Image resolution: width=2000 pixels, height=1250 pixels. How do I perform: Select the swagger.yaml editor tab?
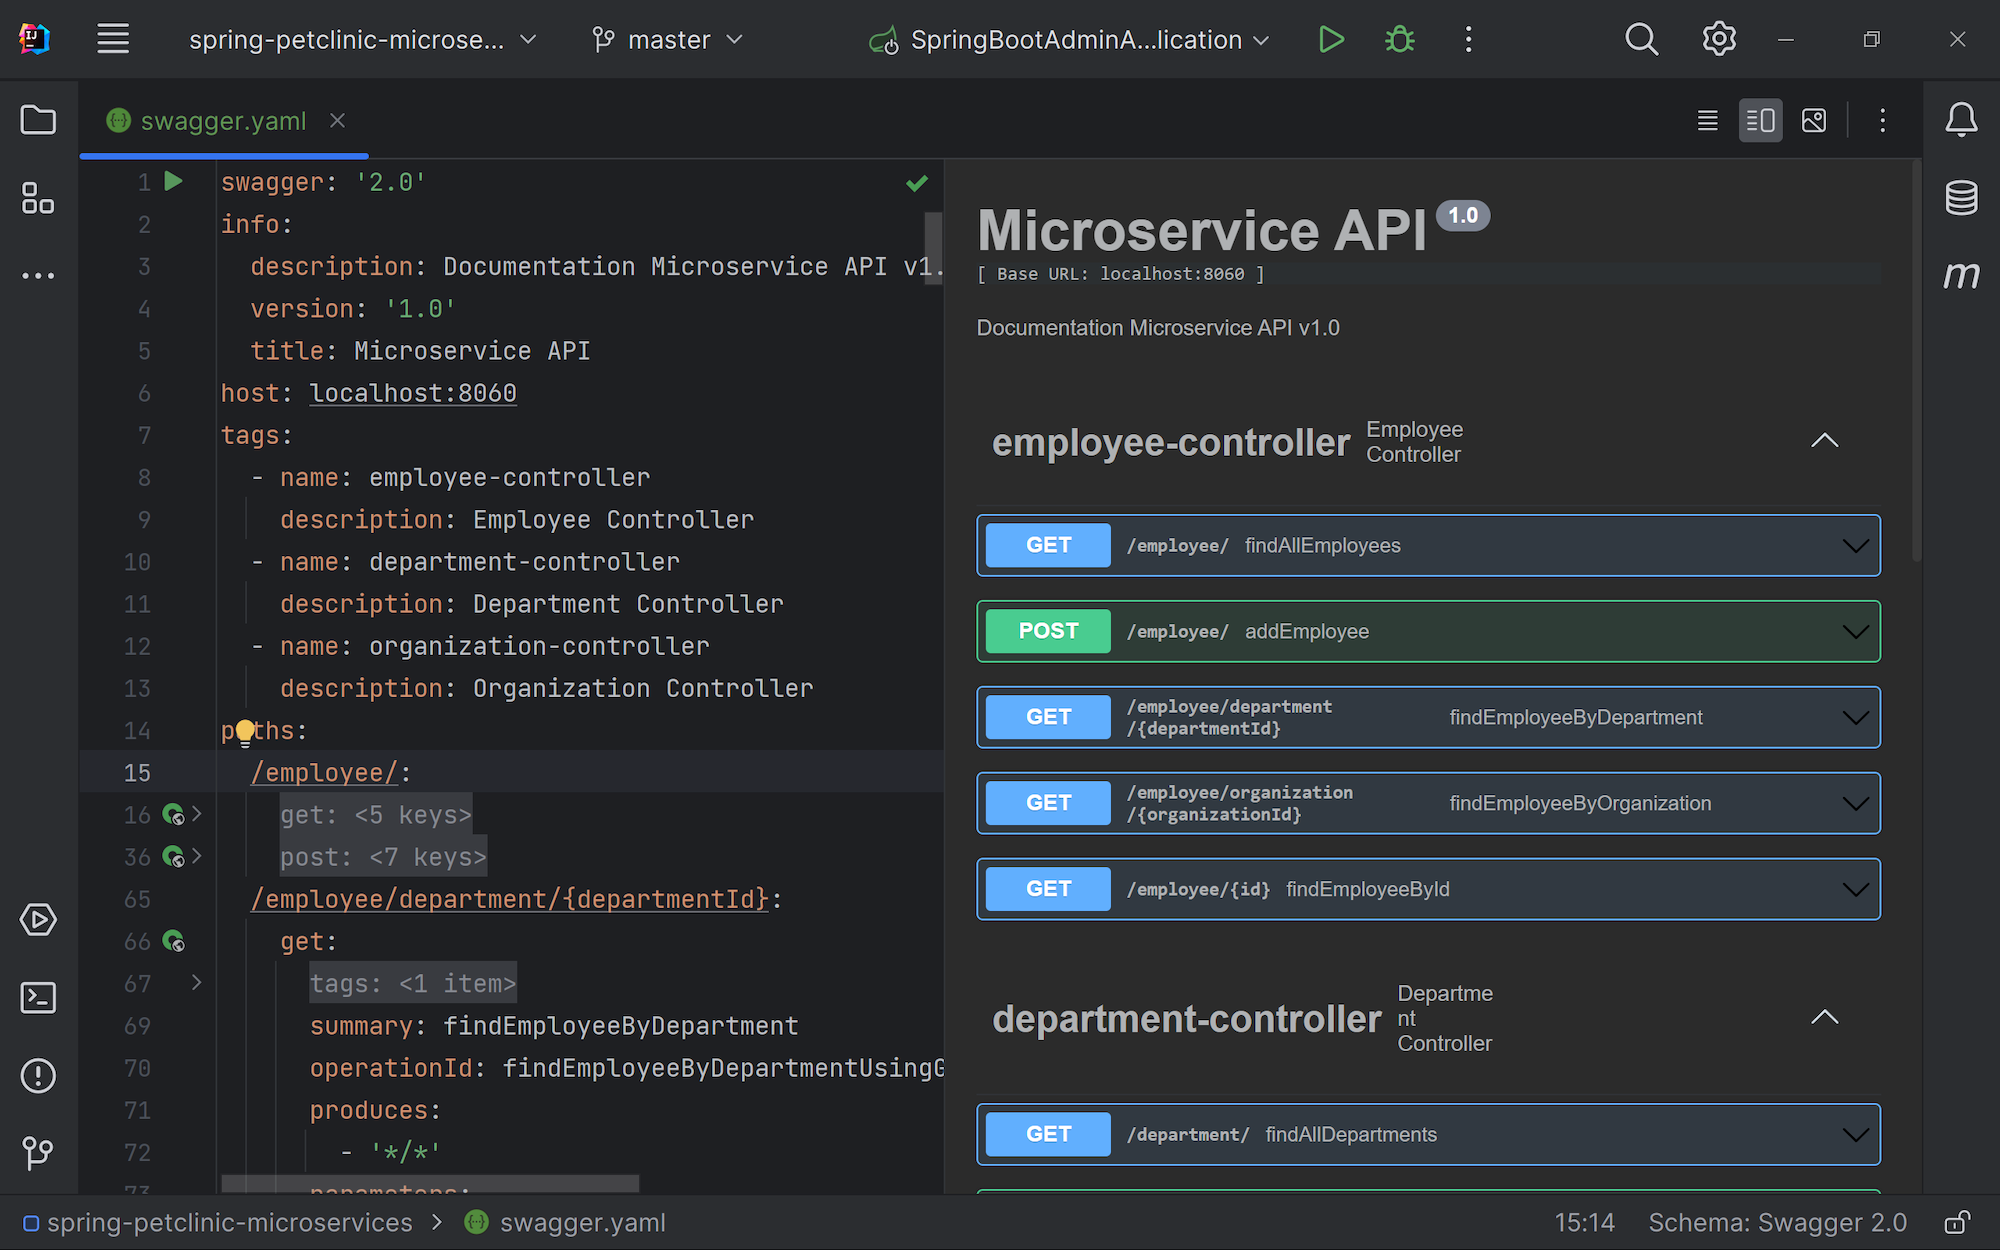pyautogui.click(x=222, y=121)
